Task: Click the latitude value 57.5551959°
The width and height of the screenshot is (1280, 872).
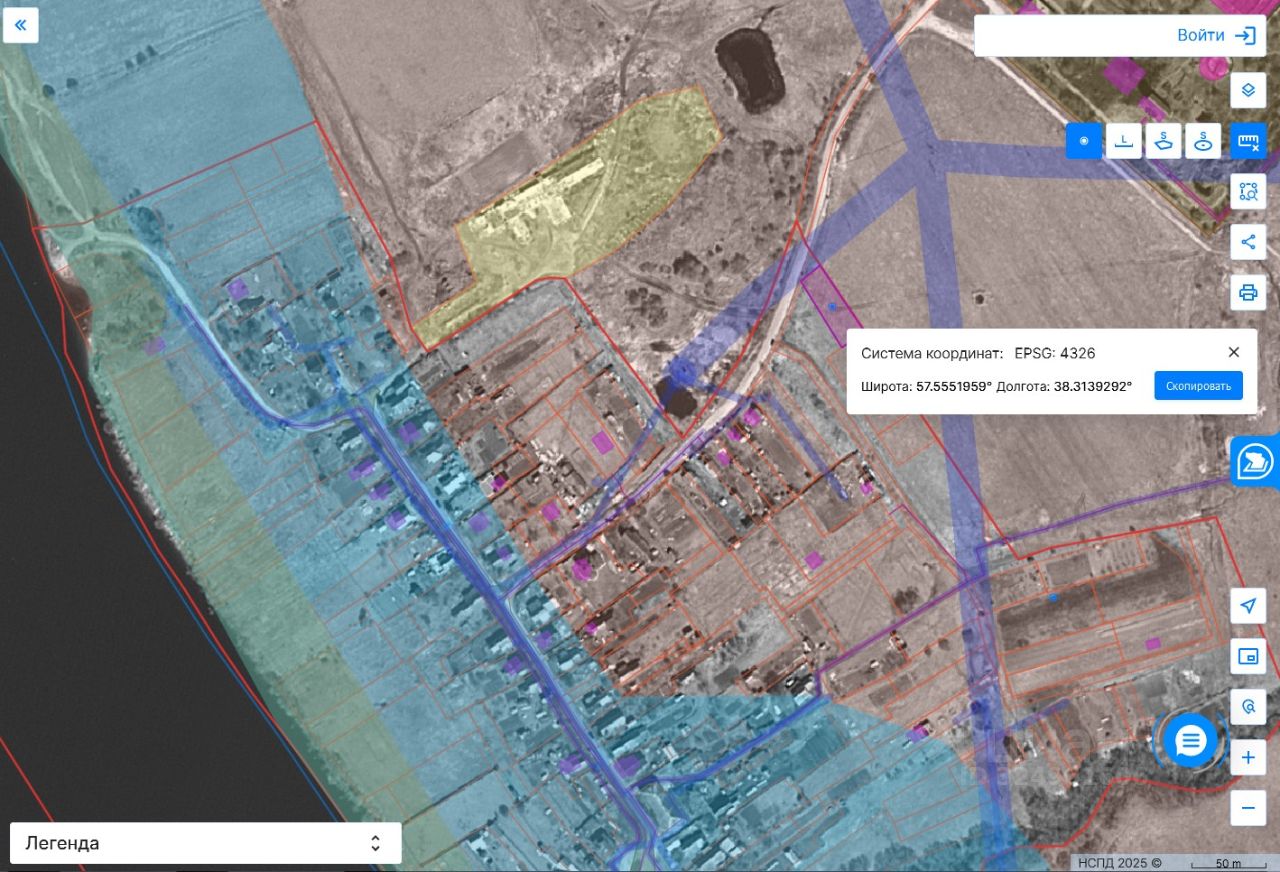Action: point(954,386)
